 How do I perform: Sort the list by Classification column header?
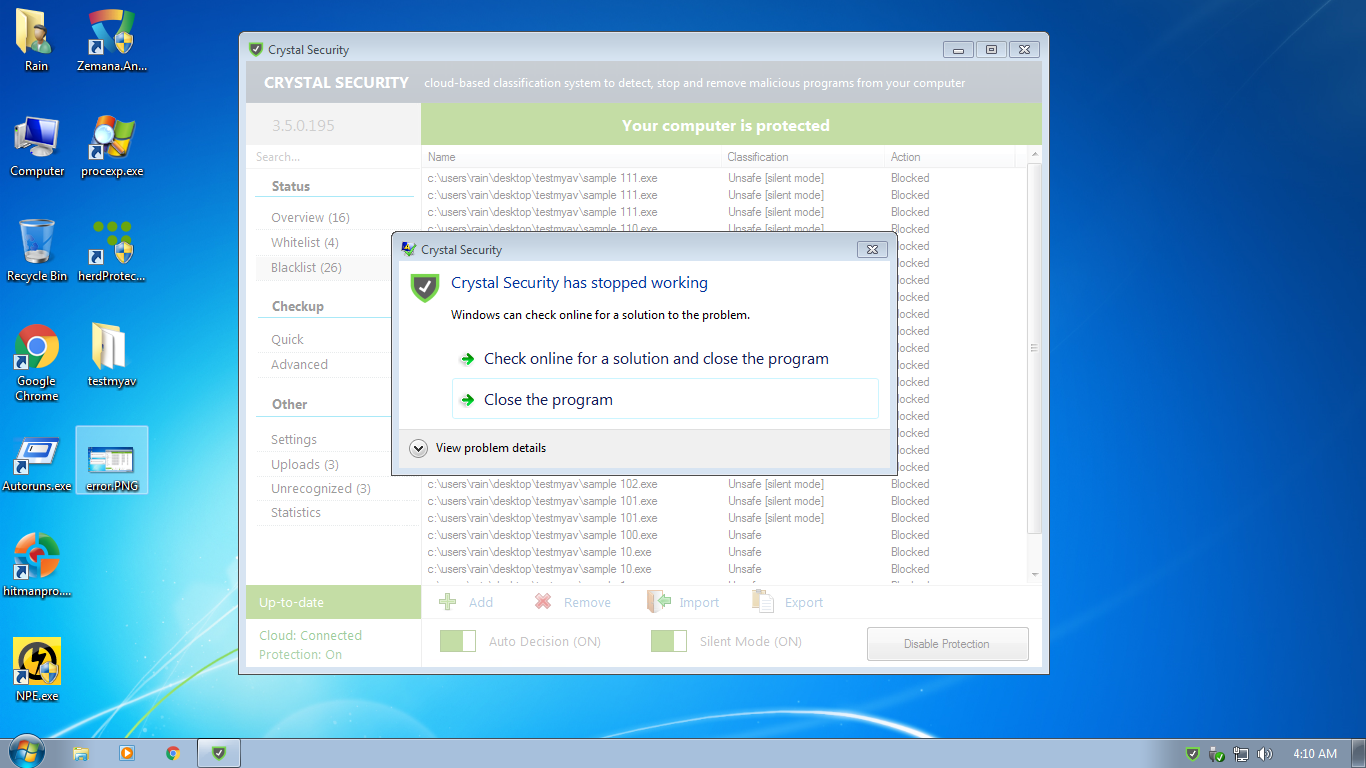804,157
